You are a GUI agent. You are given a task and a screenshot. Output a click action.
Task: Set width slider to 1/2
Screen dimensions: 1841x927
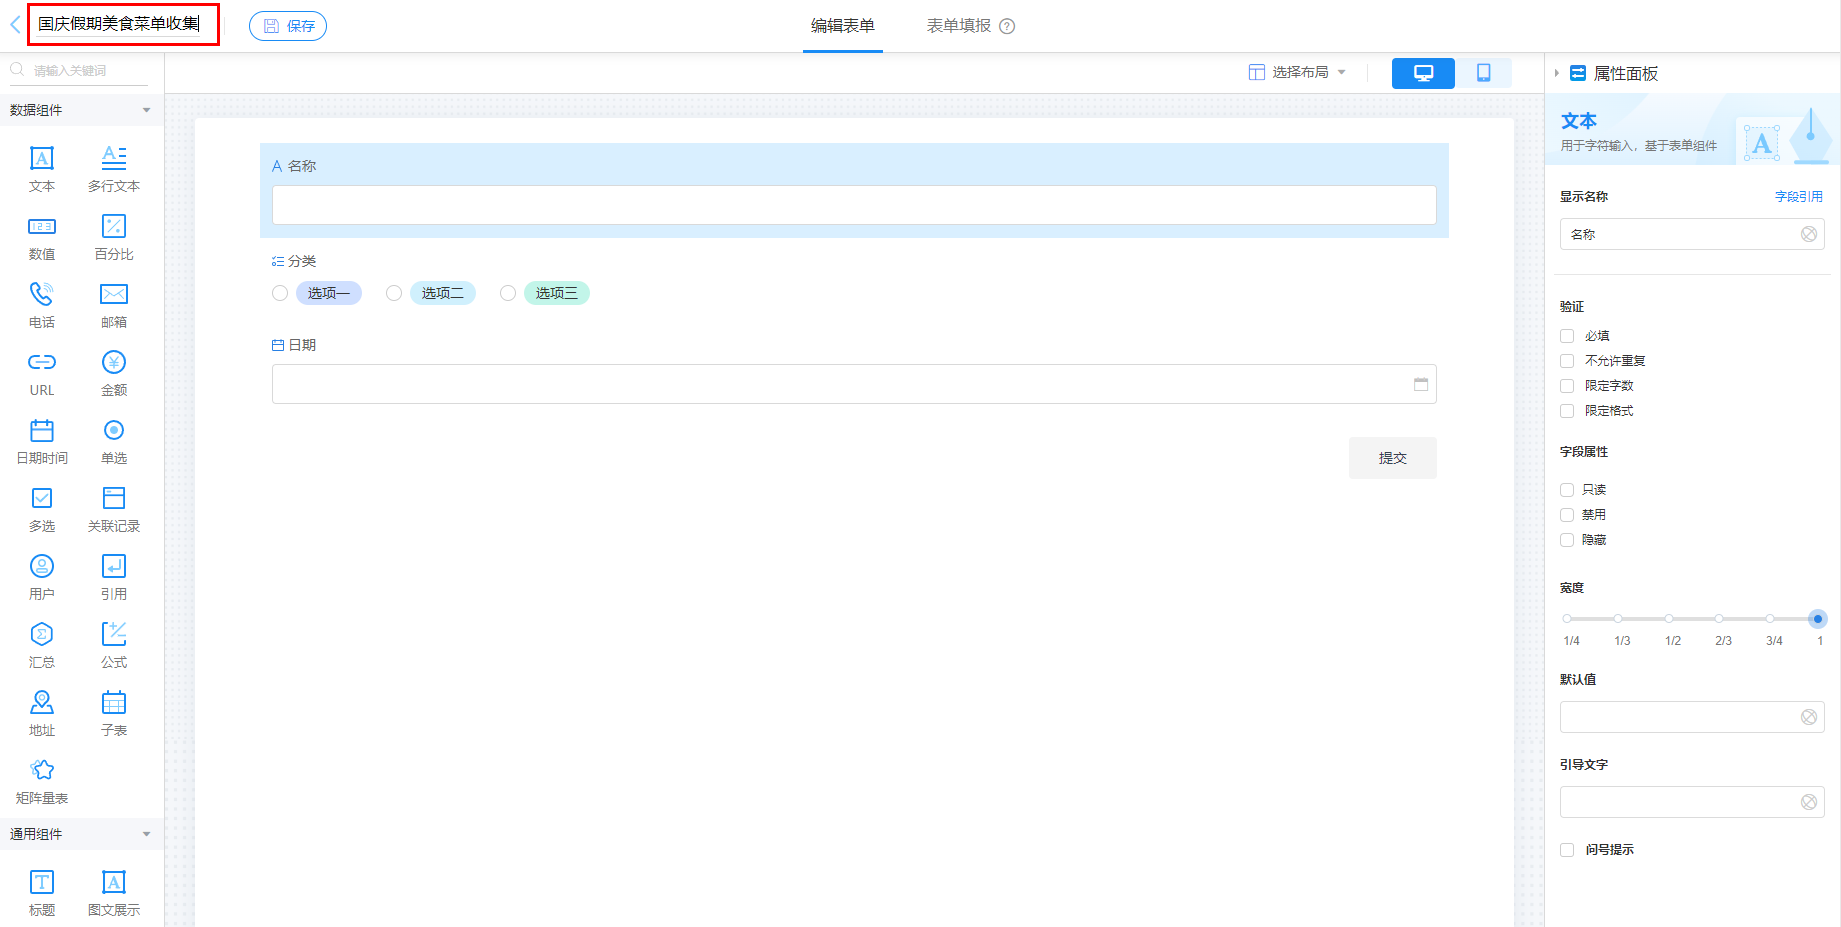coord(1669,619)
